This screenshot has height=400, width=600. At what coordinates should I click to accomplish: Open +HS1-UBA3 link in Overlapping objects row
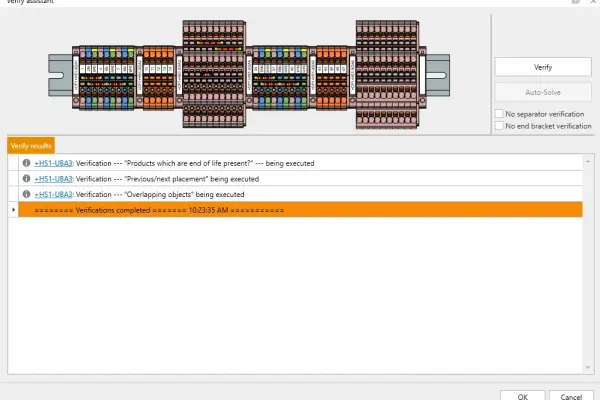click(x=54, y=194)
